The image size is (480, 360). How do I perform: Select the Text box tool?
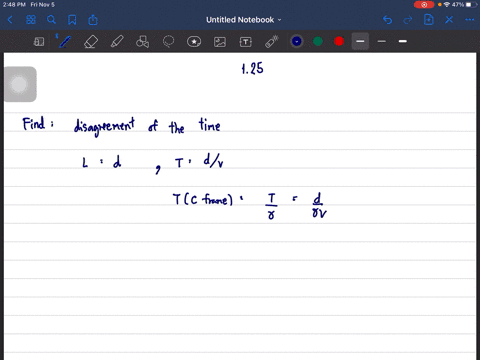pos(246,42)
